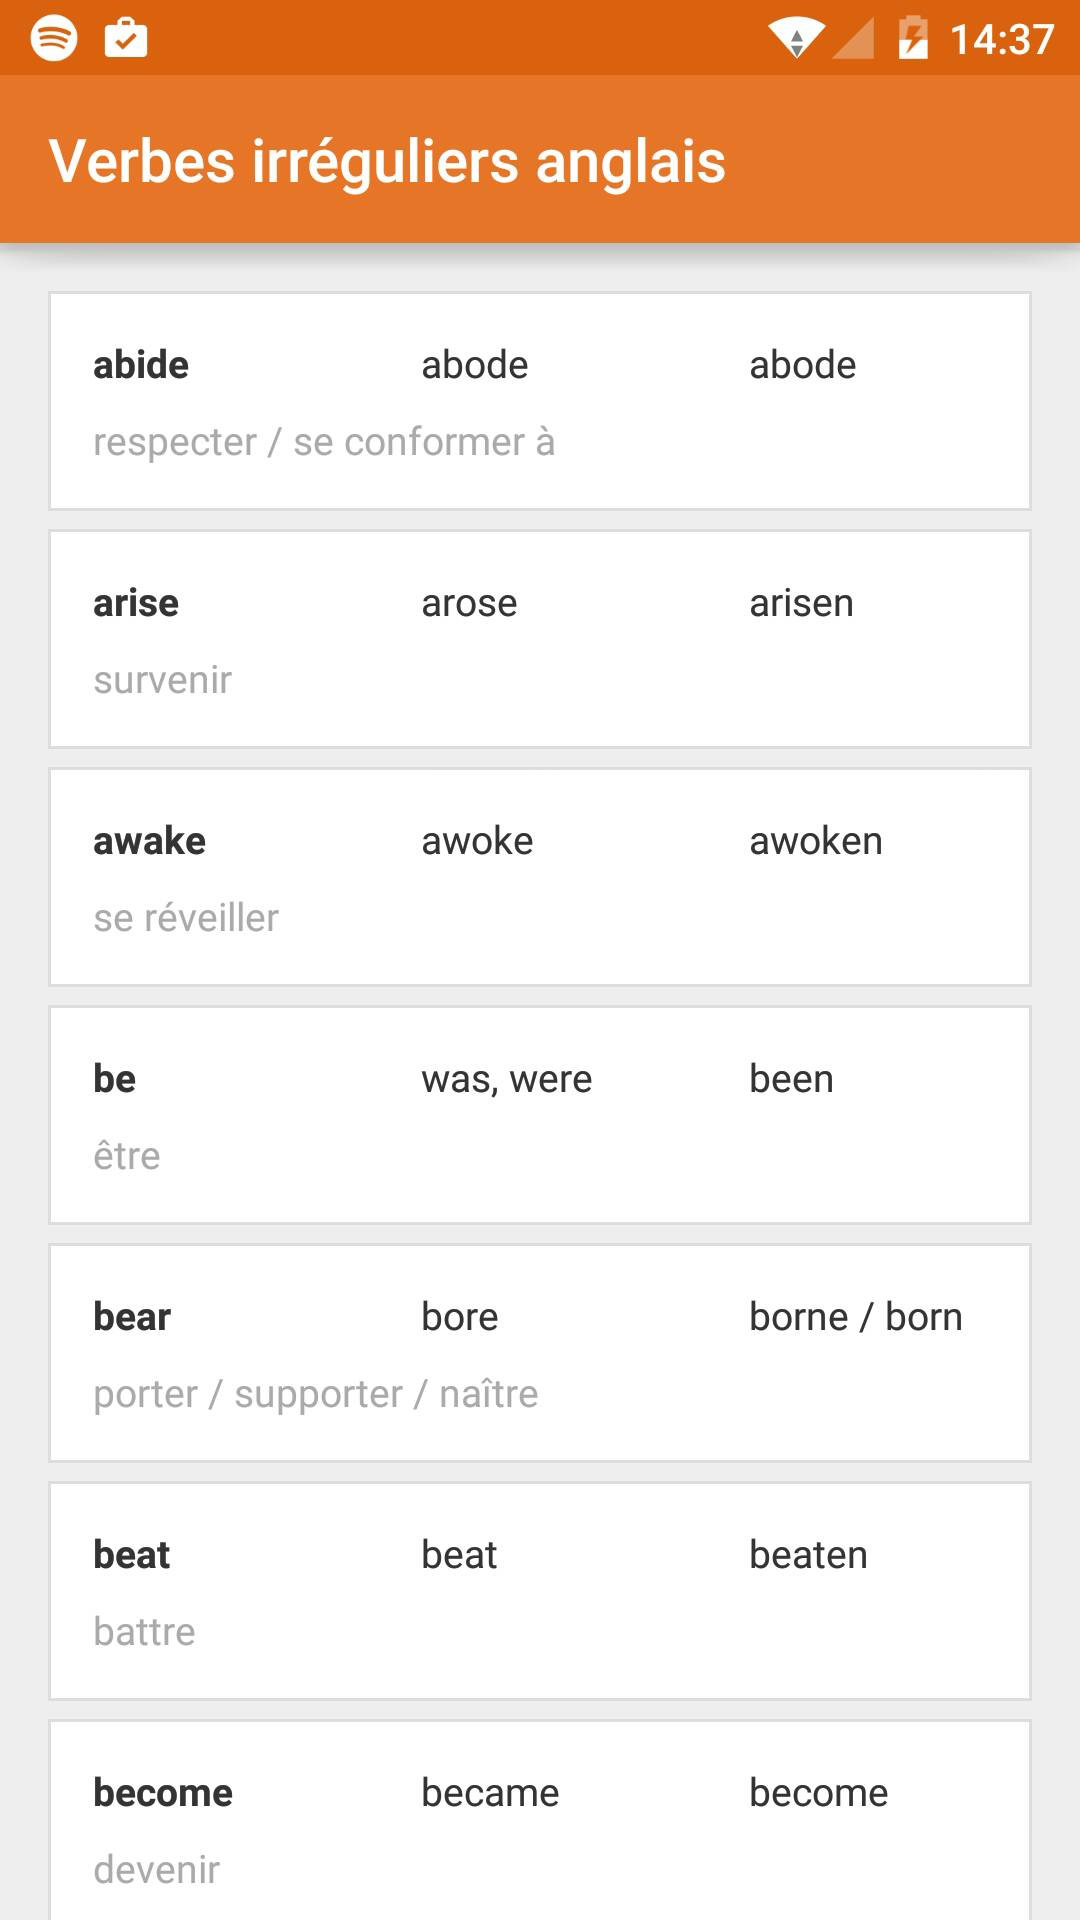Open the arise verb entry

[x=540, y=638]
